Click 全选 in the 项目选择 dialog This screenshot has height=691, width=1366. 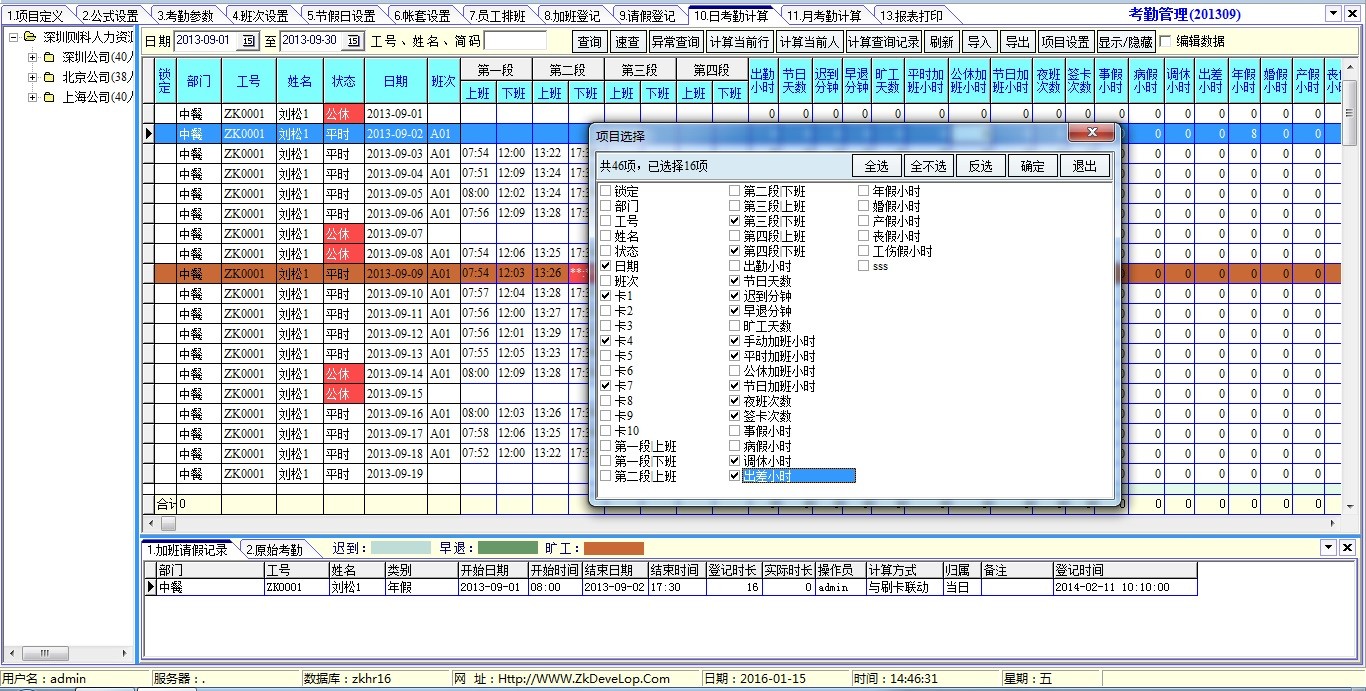[x=876, y=165]
